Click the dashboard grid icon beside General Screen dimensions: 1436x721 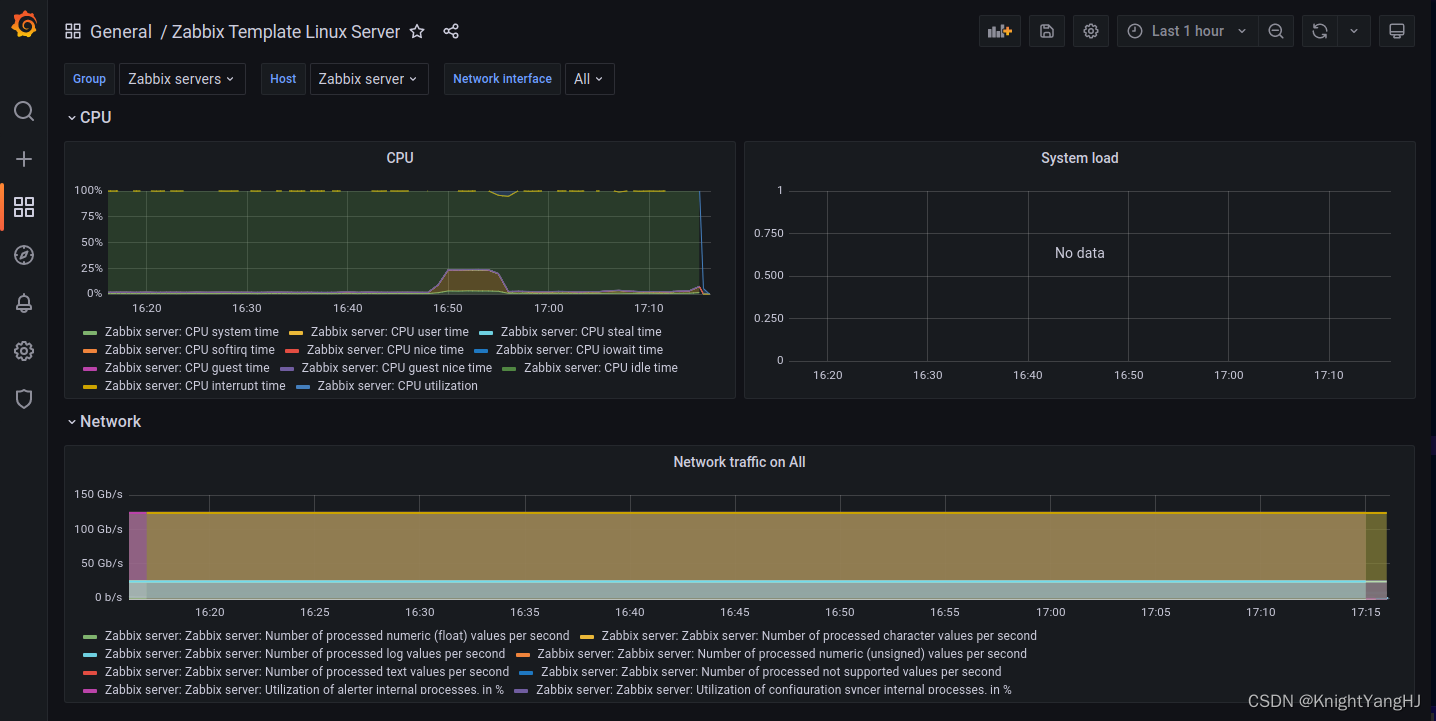[73, 31]
